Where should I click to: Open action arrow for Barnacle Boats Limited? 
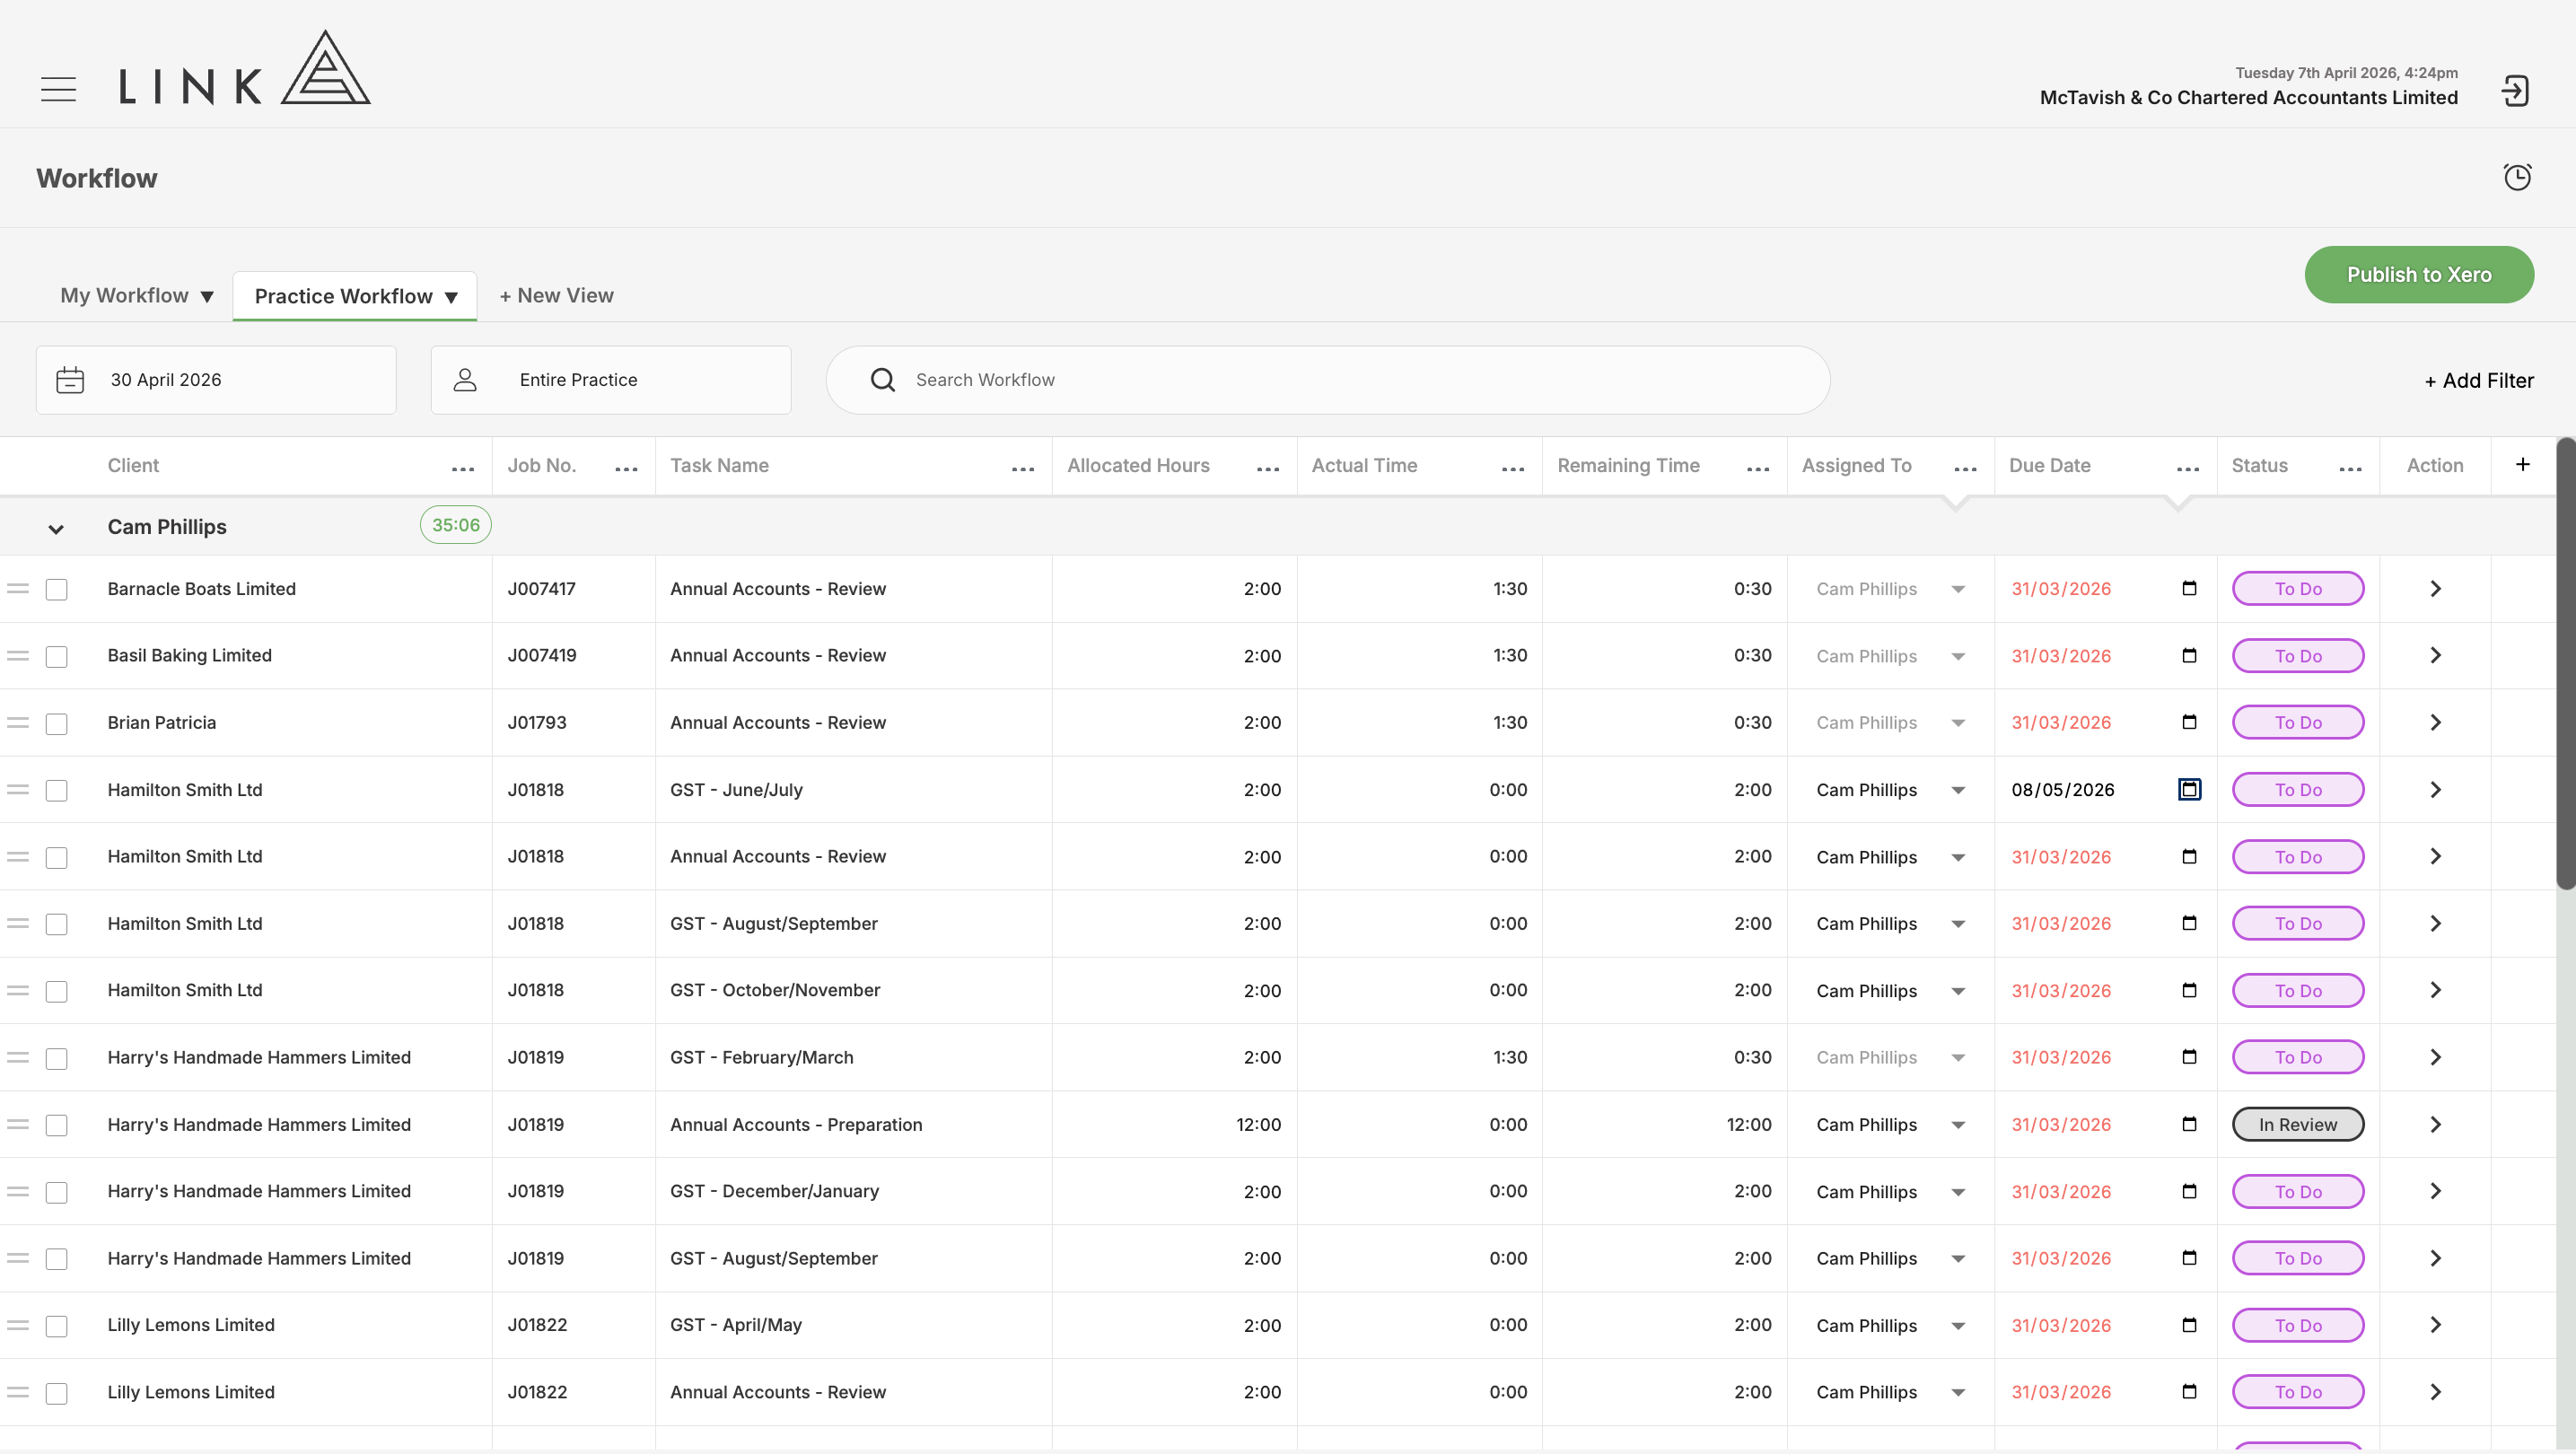pos(2436,589)
